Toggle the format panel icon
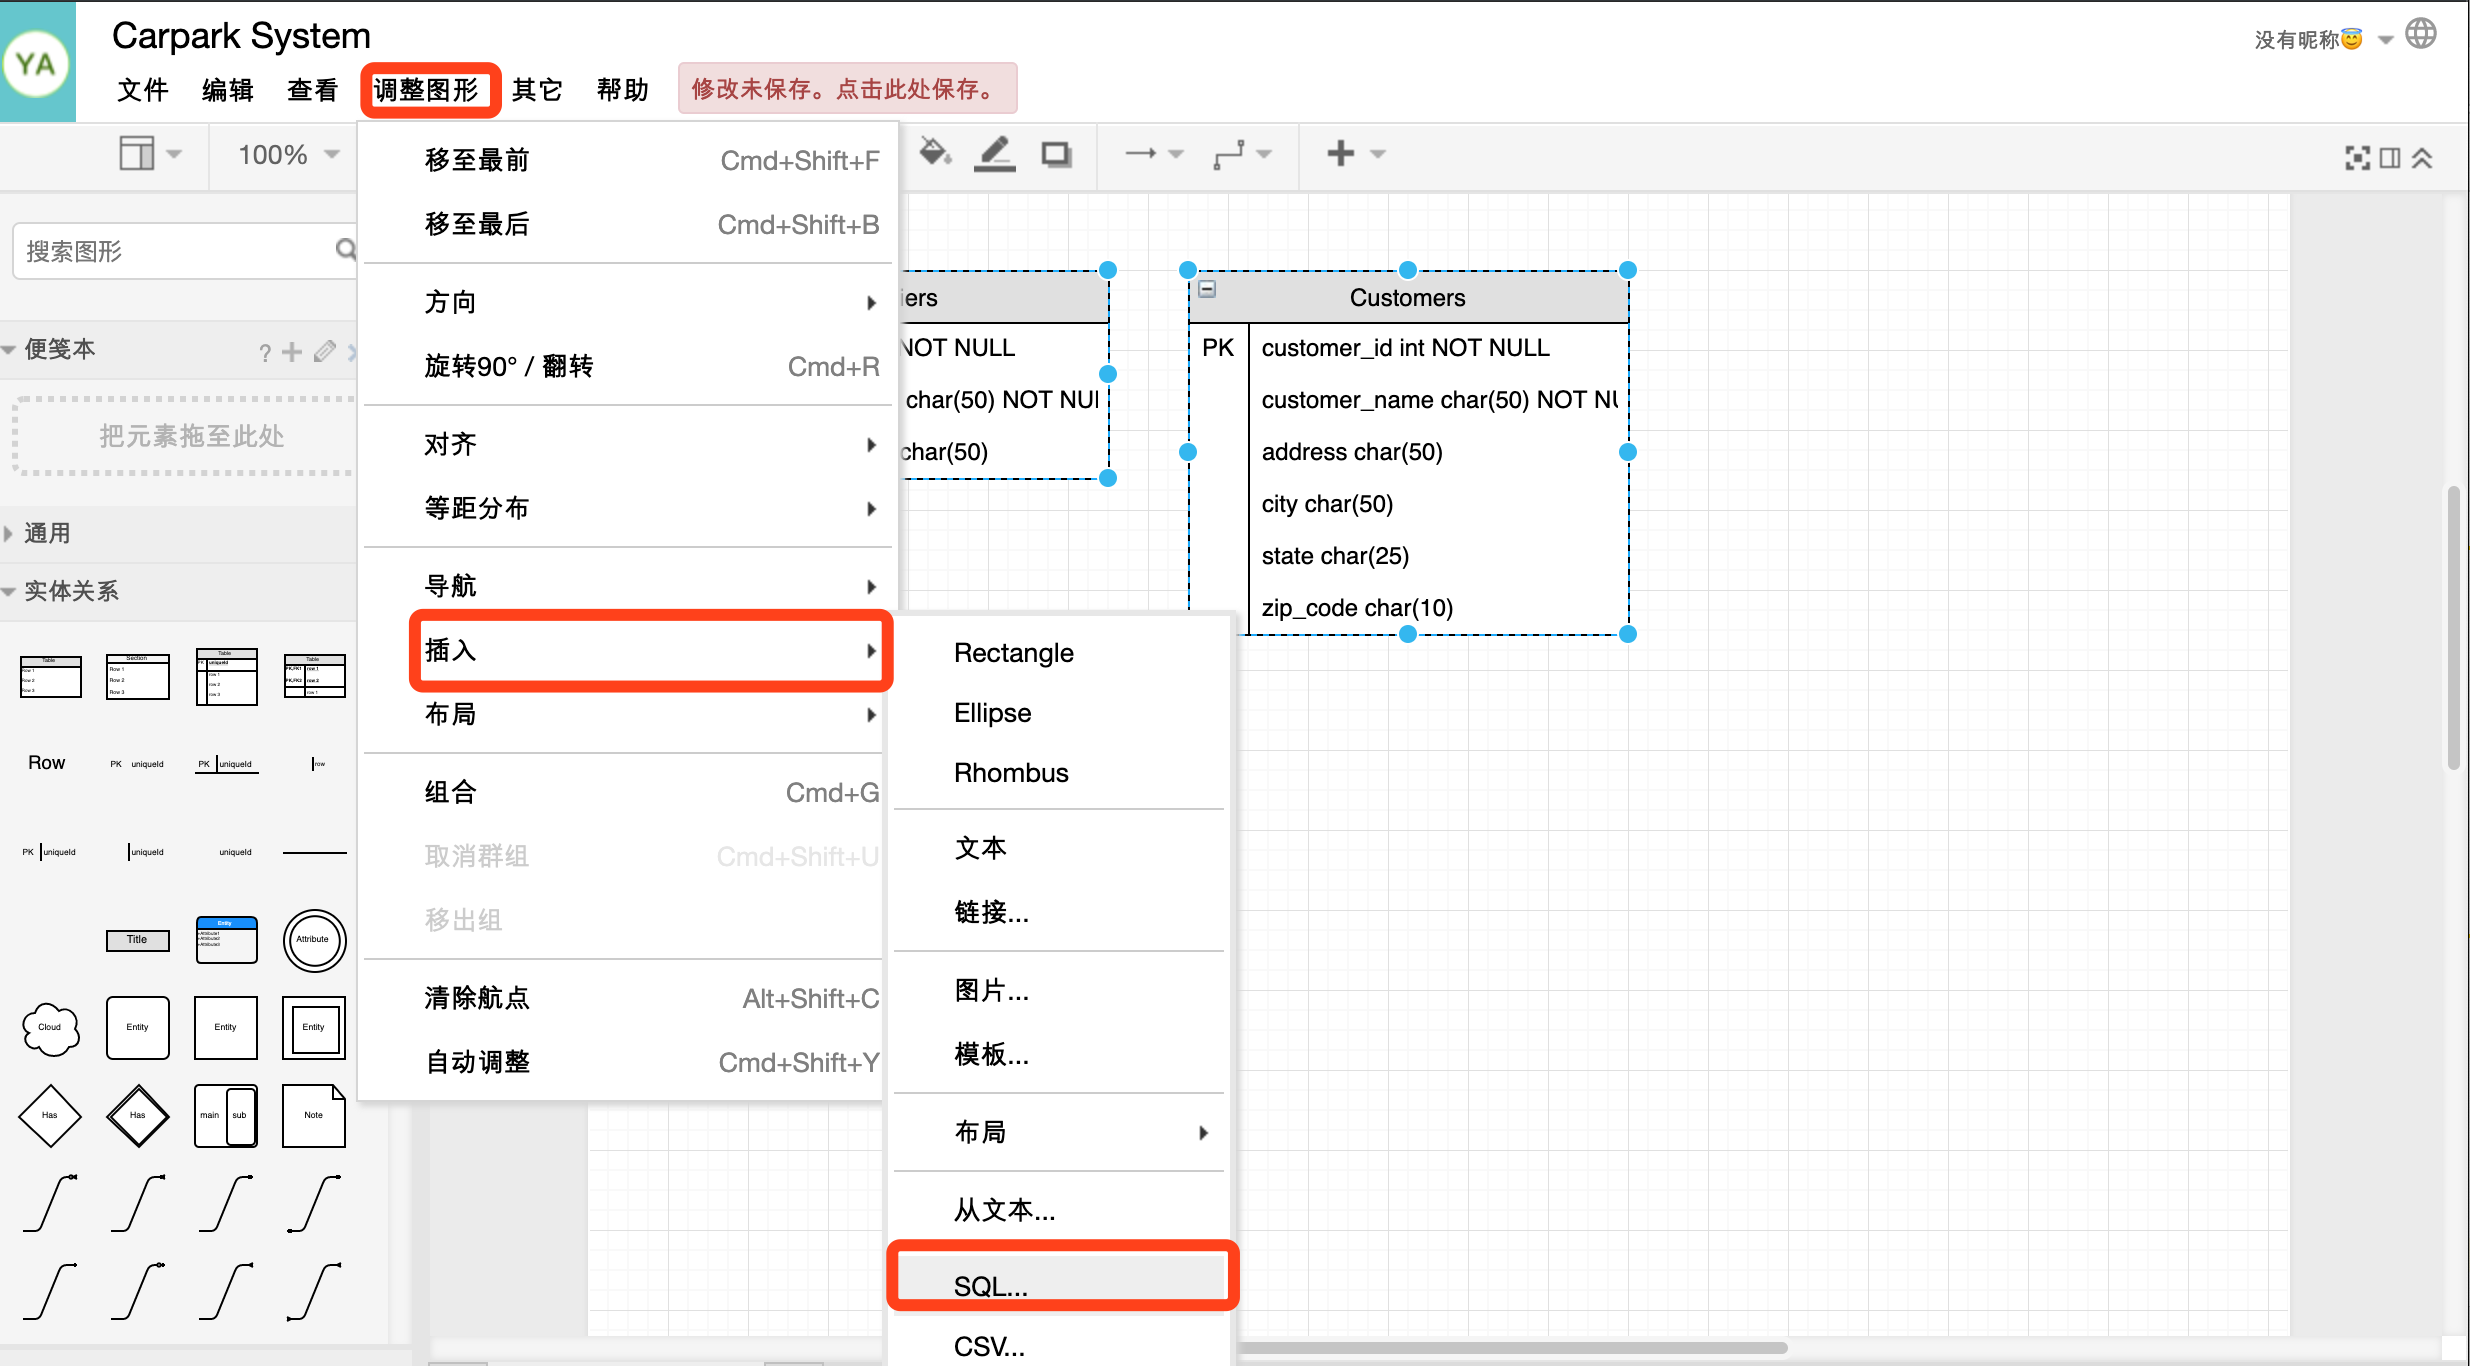This screenshot has width=2470, height=1366. coord(2390,157)
